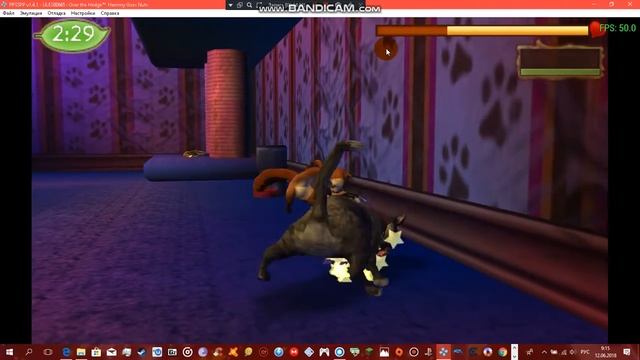640x360 pixels.
Task: Click the yellow health bar
Action: pos(482,30)
